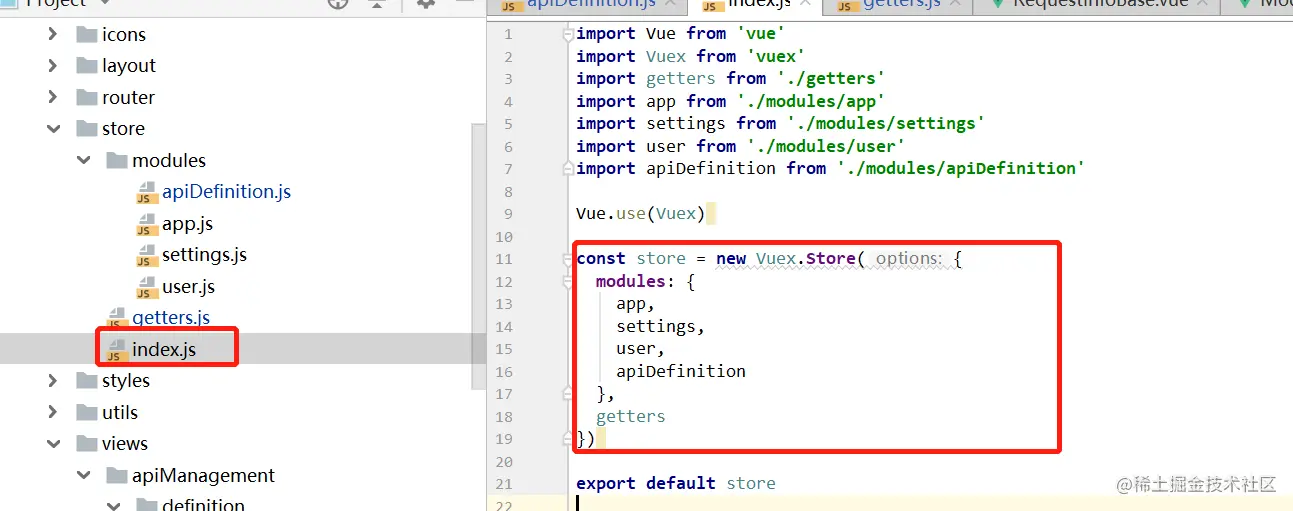Collapse the 'apiManagement' folder chevron
The height and width of the screenshot is (511, 1293).
[83, 476]
